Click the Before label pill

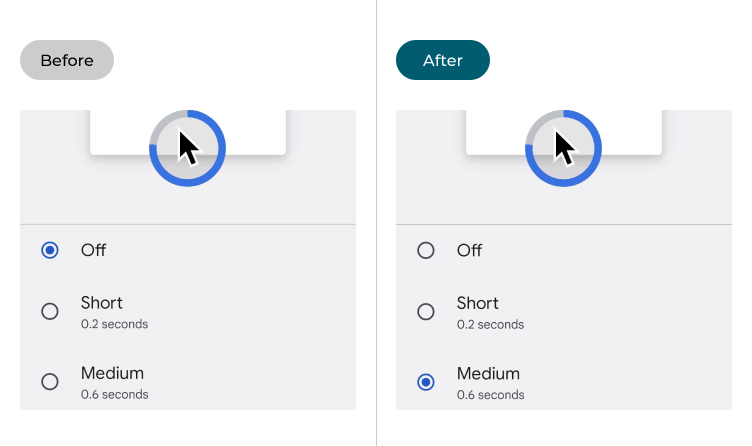pos(67,60)
